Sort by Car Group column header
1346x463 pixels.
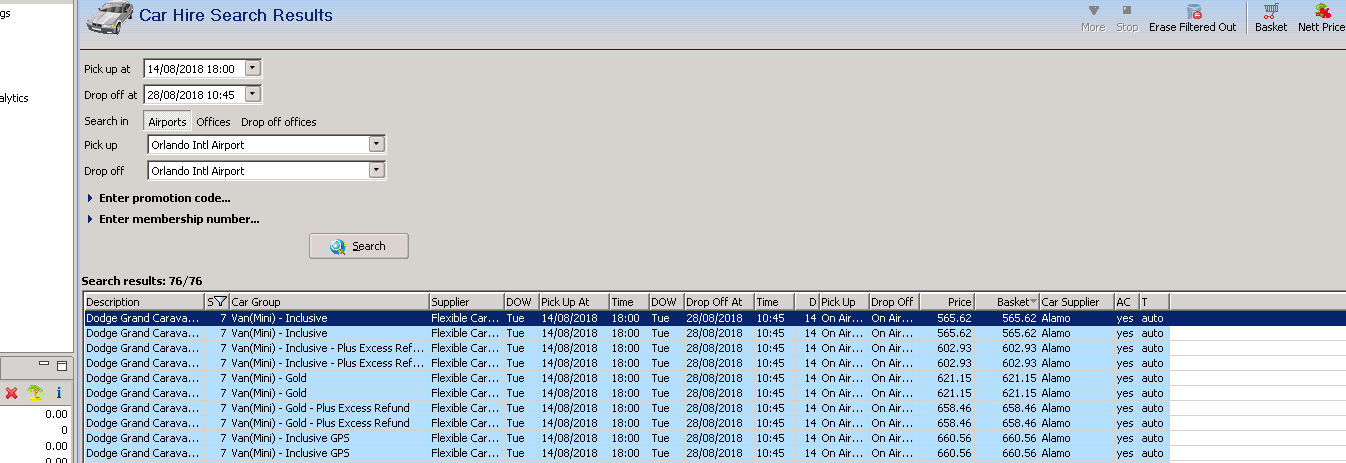[x=329, y=302]
